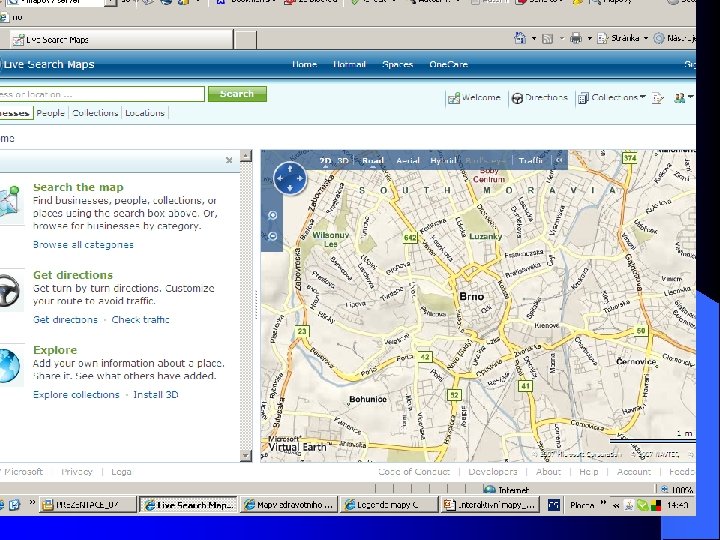This screenshot has height=540, width=720.
Task: Open OneCare in the Live Search header
Action: point(449,64)
